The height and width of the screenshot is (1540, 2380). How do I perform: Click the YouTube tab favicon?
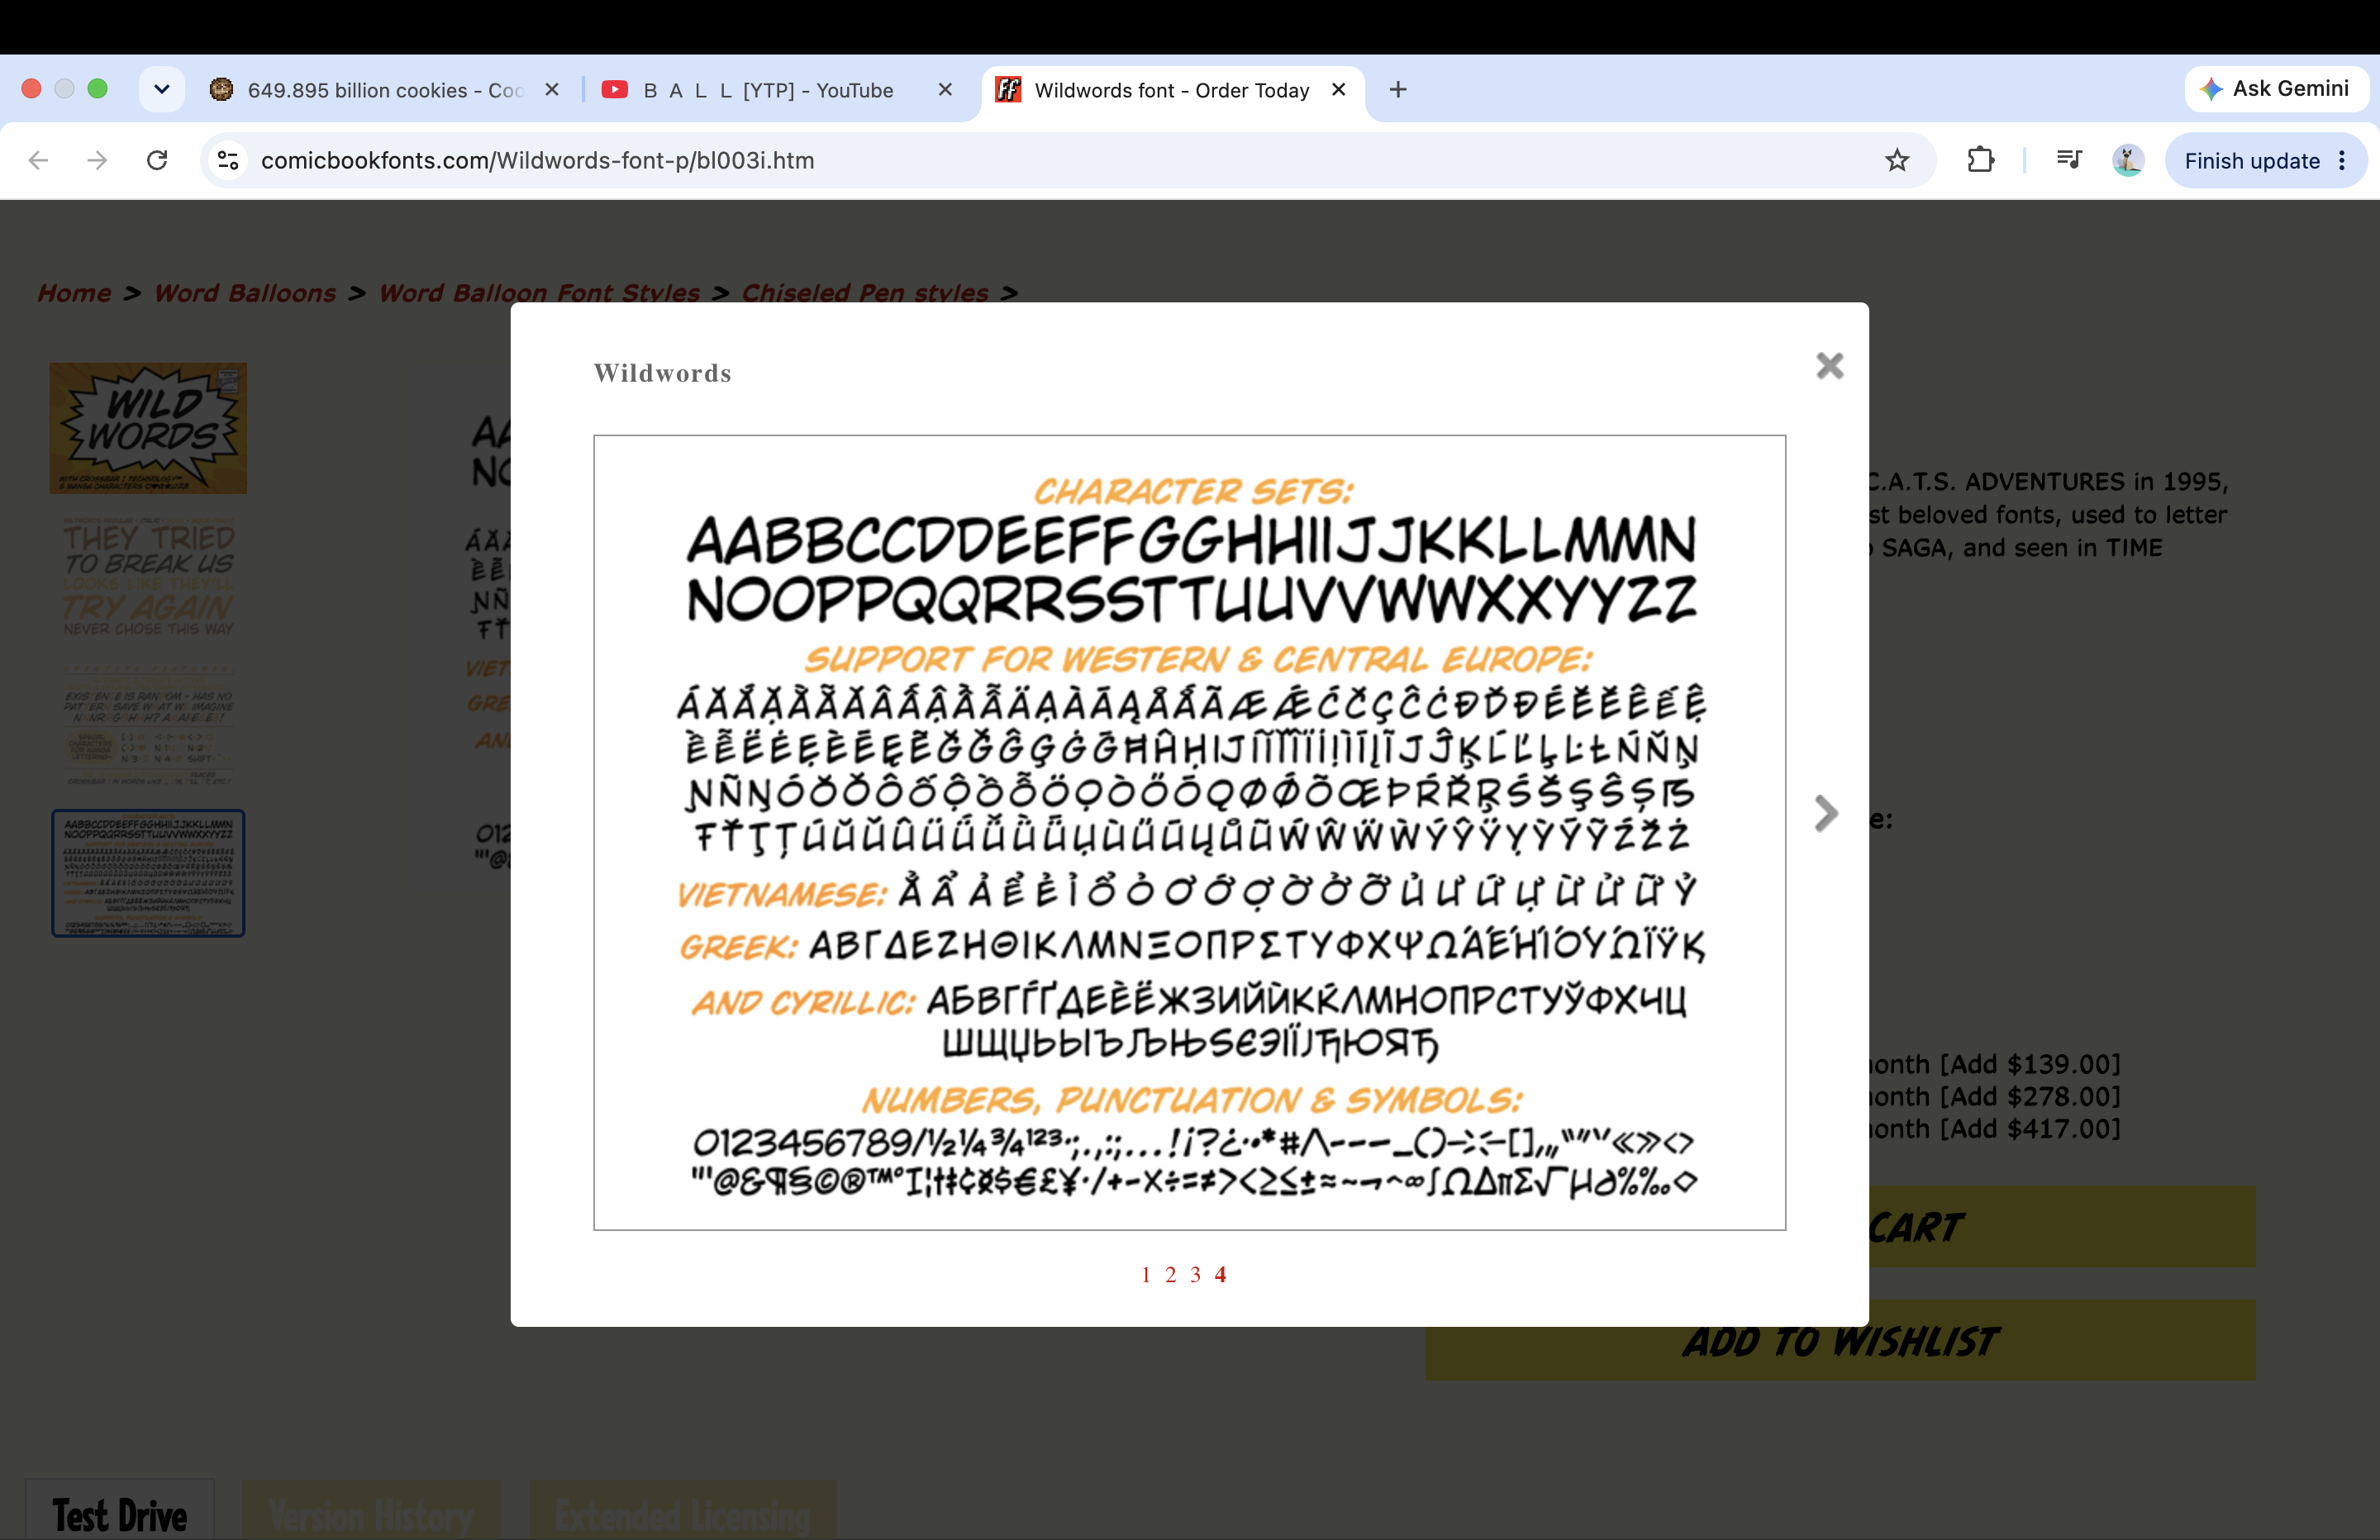point(615,90)
